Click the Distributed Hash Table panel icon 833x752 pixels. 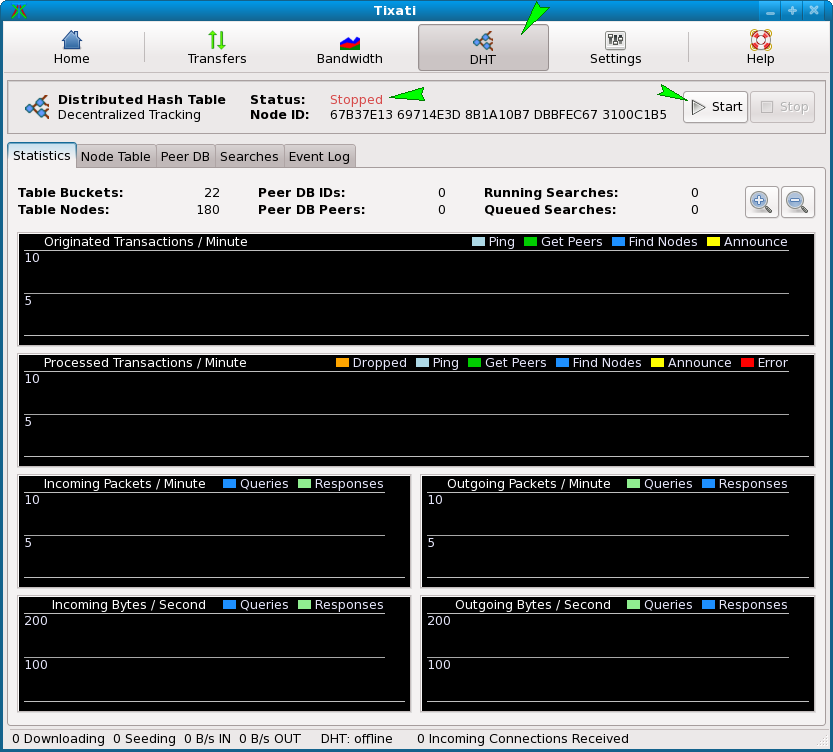pyautogui.click(x=37, y=107)
